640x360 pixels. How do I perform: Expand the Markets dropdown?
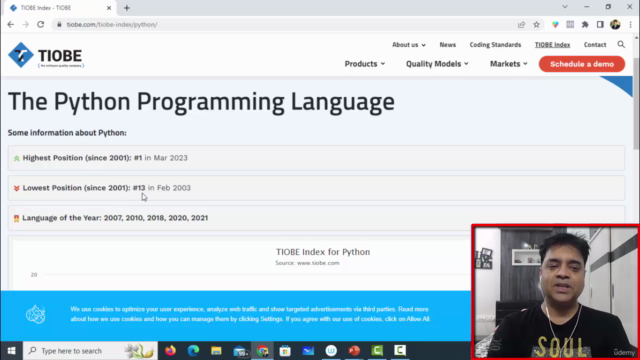(x=509, y=64)
